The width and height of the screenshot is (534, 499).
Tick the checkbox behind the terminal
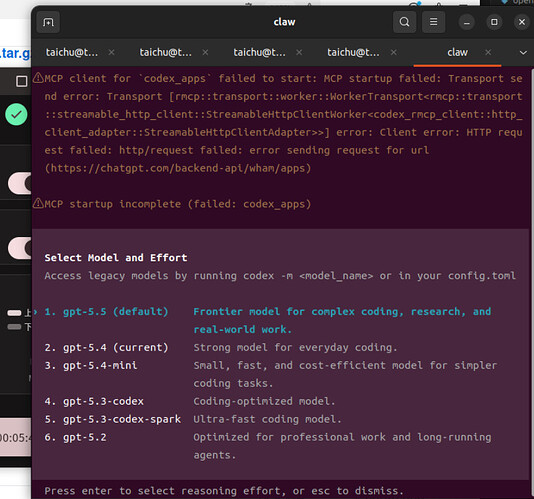[x=21, y=81]
